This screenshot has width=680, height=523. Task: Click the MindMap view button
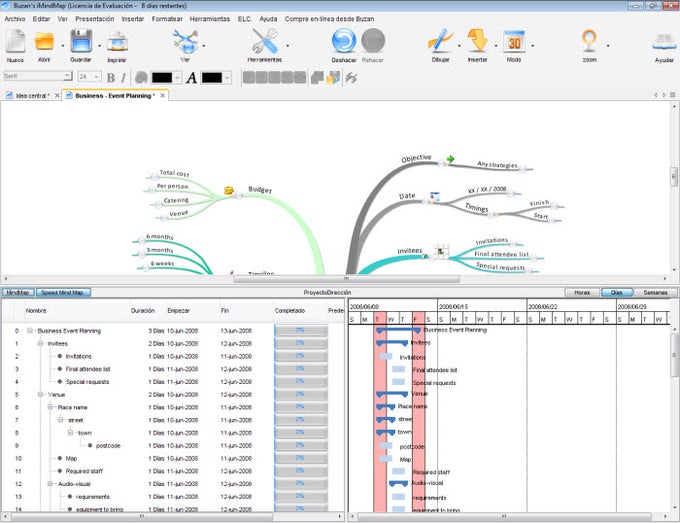(x=18, y=293)
